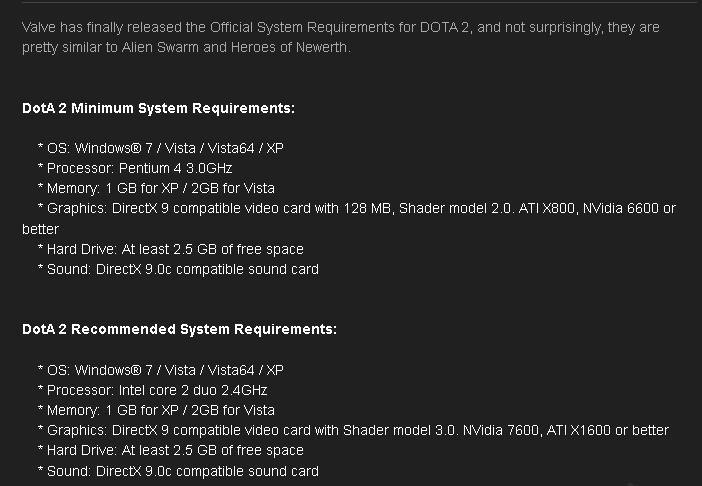Viewport: 702px width, 486px height.
Task: Click the Hard Drive line under Recommended requirements
Action: click(x=170, y=450)
